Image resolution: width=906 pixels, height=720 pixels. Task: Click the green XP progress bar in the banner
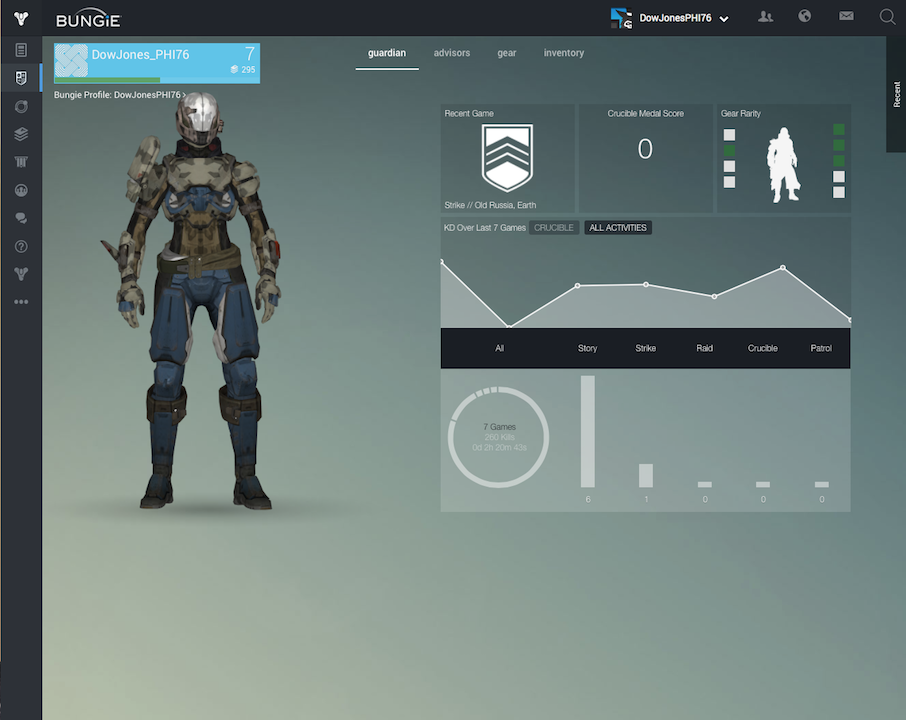[x=107, y=80]
